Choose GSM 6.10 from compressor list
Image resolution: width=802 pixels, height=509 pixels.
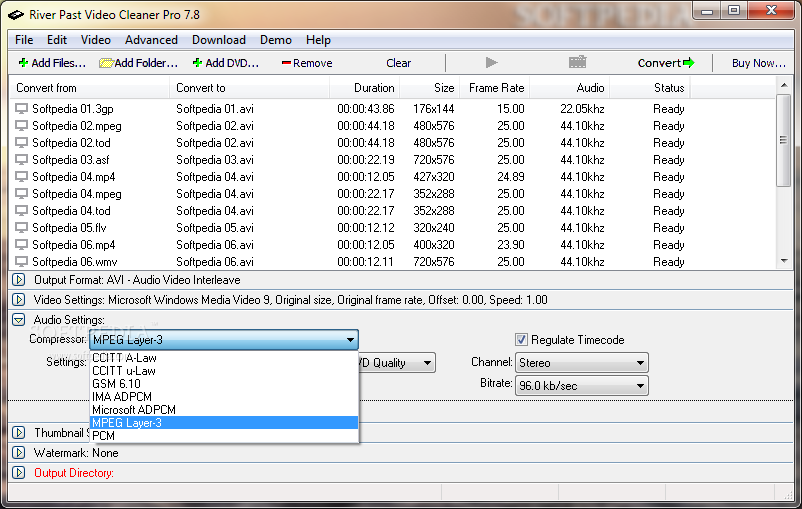[x=224, y=384]
